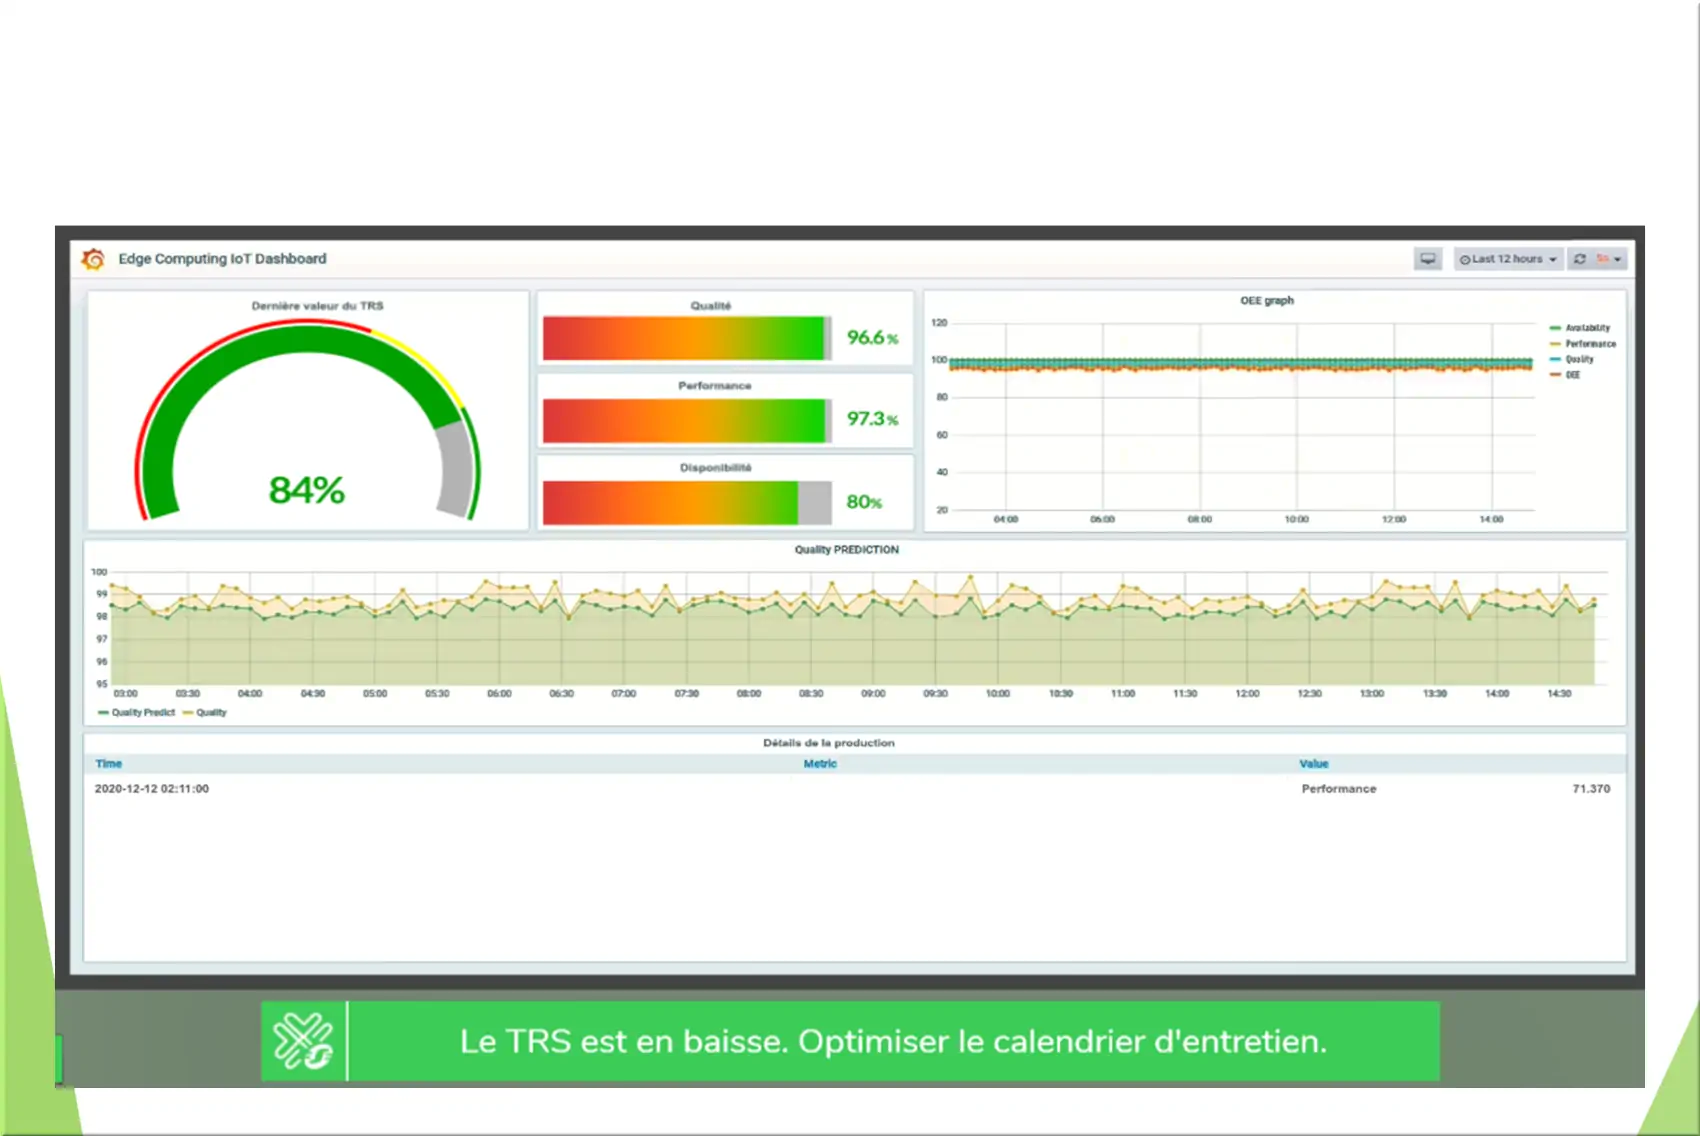
Task: Click the 71.370 value cell
Action: (x=1591, y=789)
